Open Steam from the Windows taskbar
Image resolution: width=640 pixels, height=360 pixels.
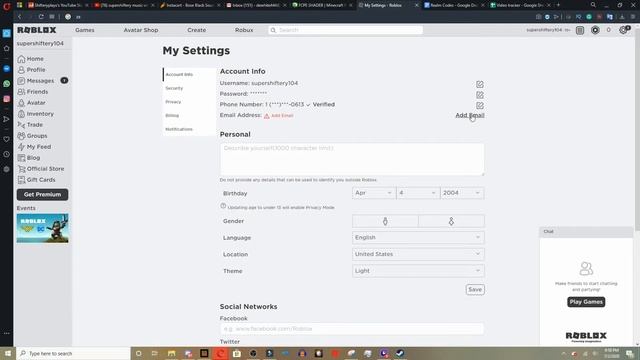coord(400,353)
